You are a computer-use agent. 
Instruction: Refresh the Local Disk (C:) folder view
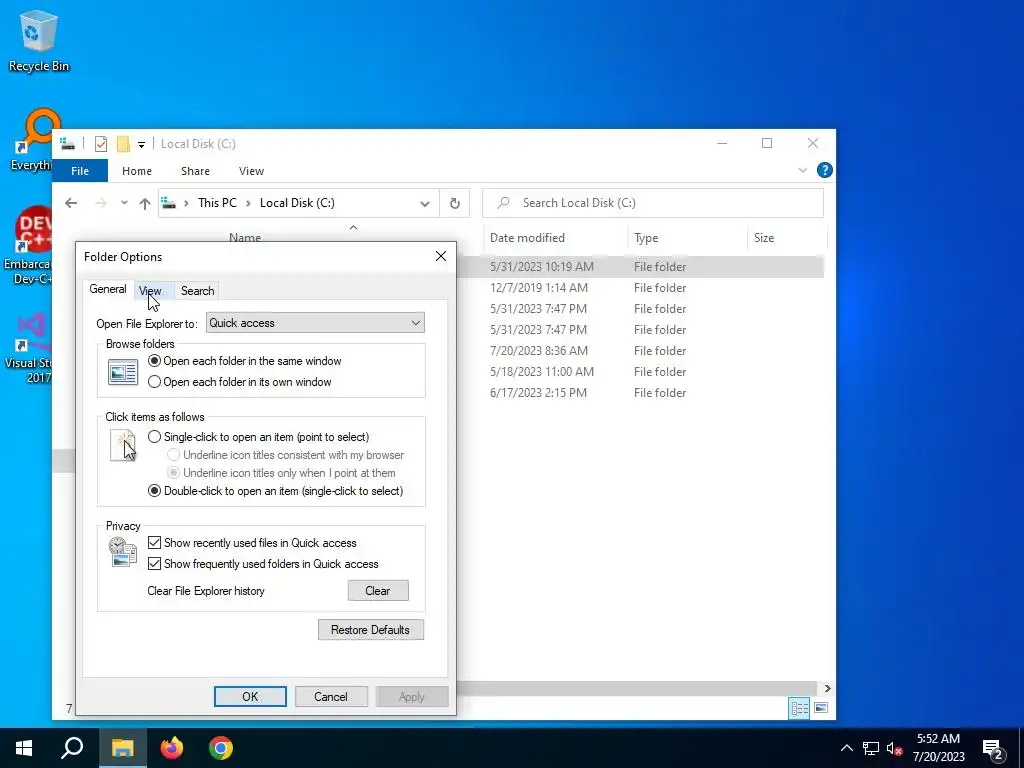455,203
